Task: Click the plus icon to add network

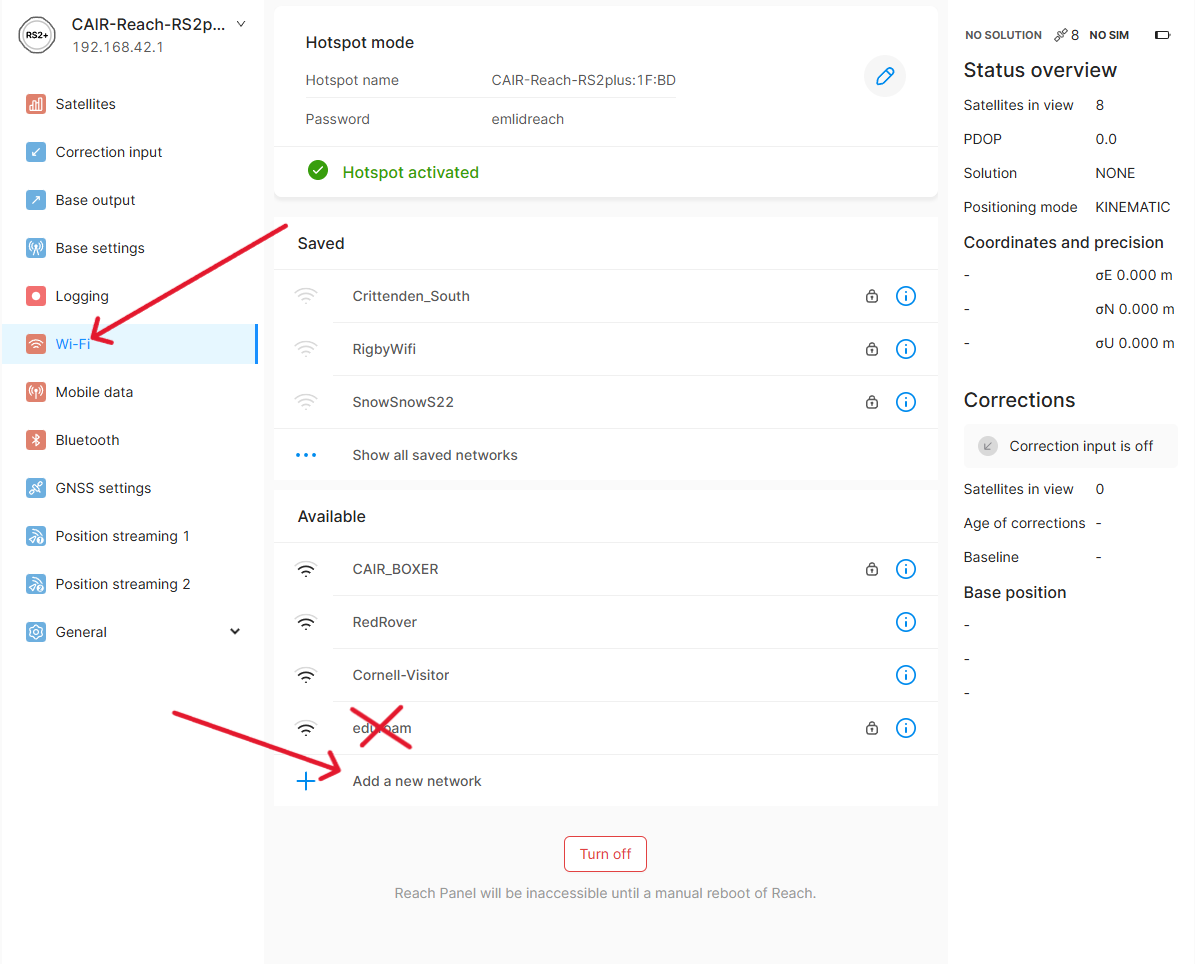Action: point(306,781)
